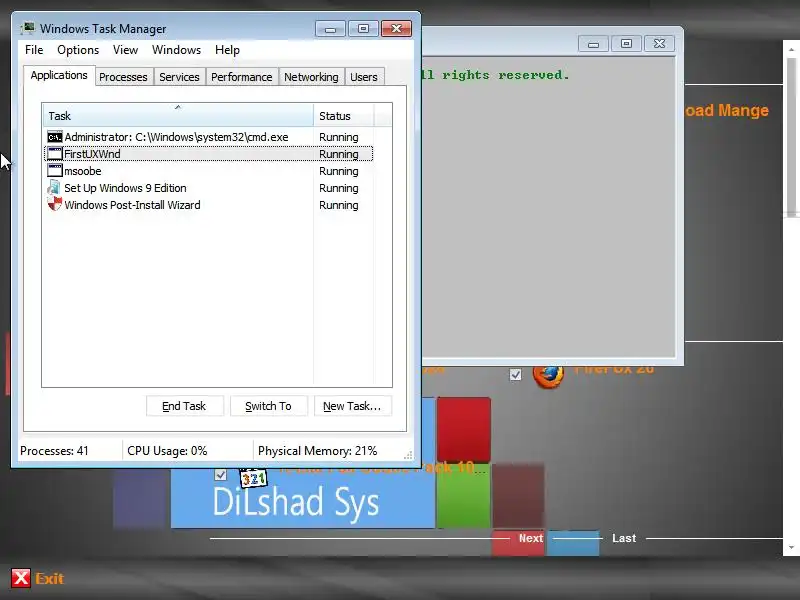Open the View menu
This screenshot has height=600, width=800.
click(126, 50)
